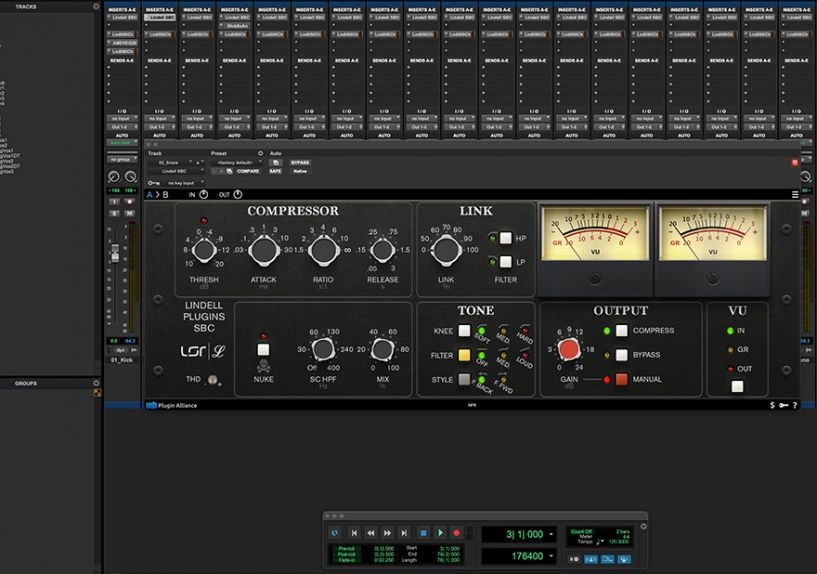This screenshot has height=574, width=817.
Task: Click the Plugin Alliance key icon
Action: pos(783,405)
